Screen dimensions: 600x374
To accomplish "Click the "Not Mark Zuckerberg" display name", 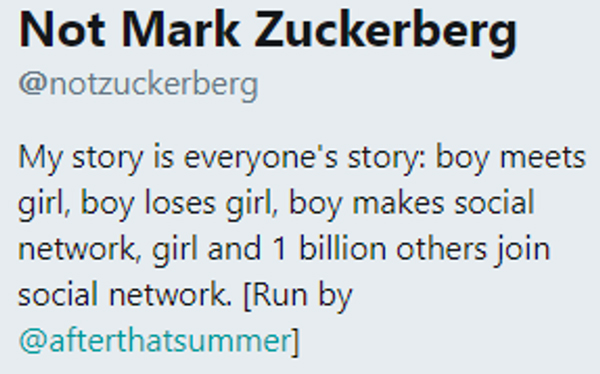I will click(x=268, y=32).
